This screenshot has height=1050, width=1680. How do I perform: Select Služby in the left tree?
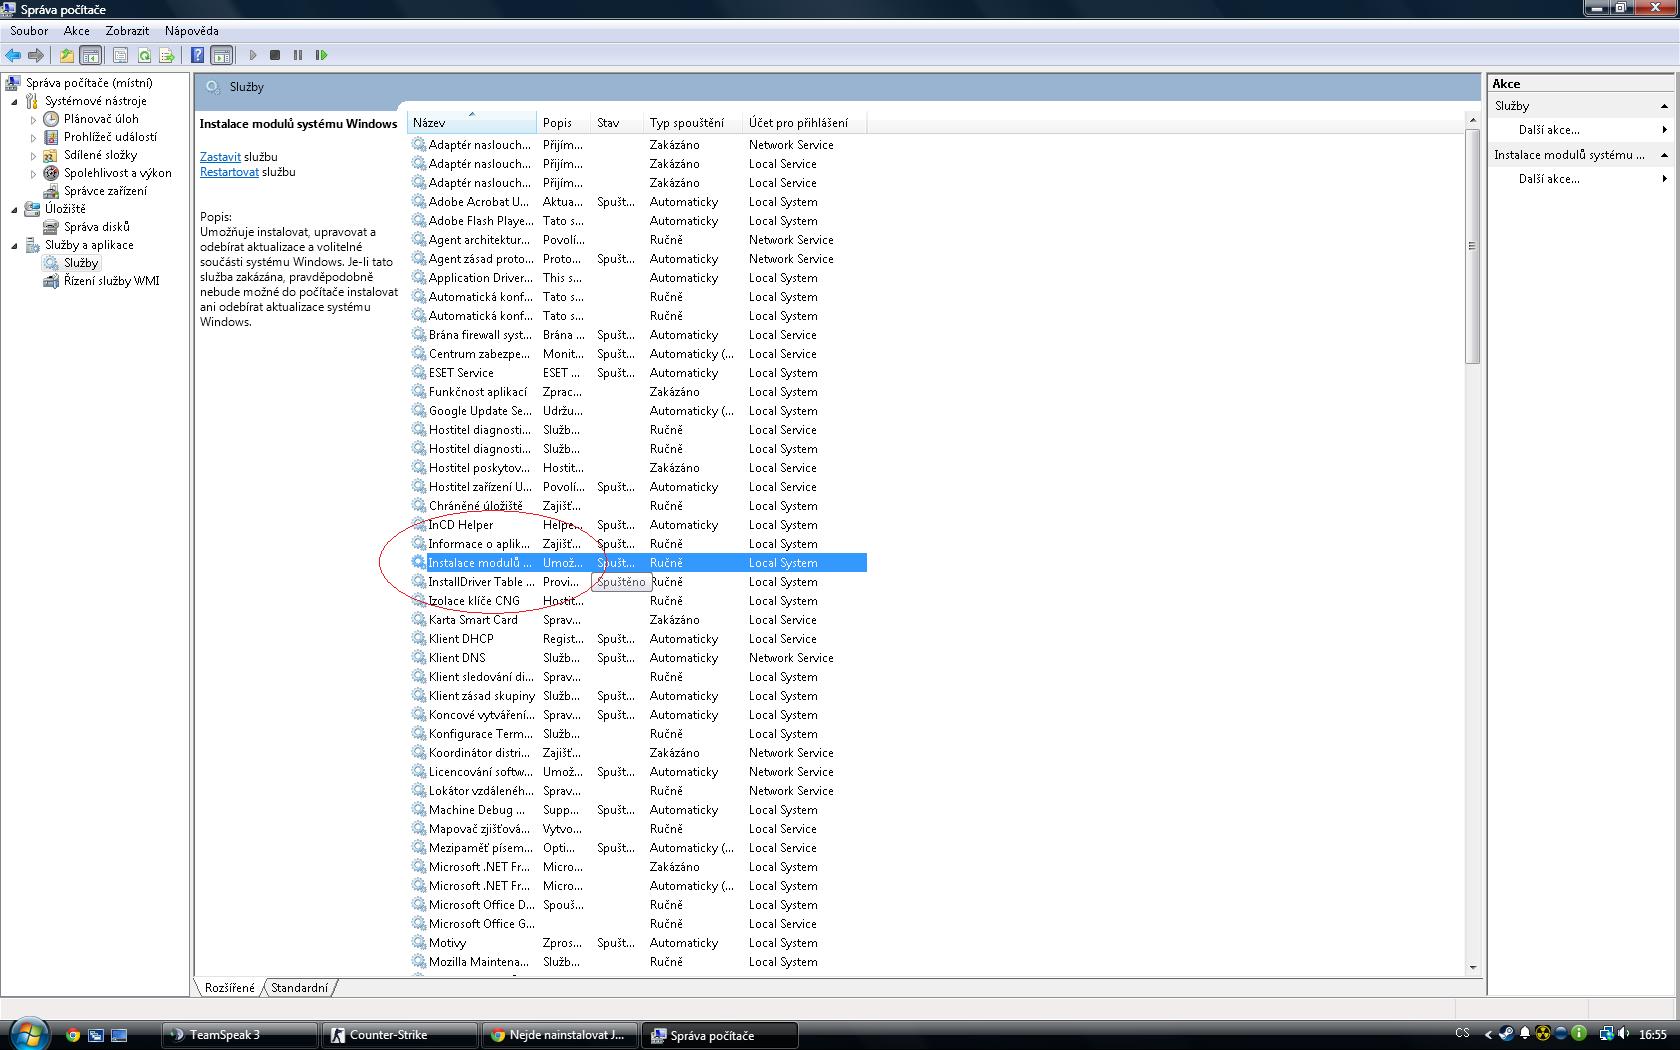81,263
